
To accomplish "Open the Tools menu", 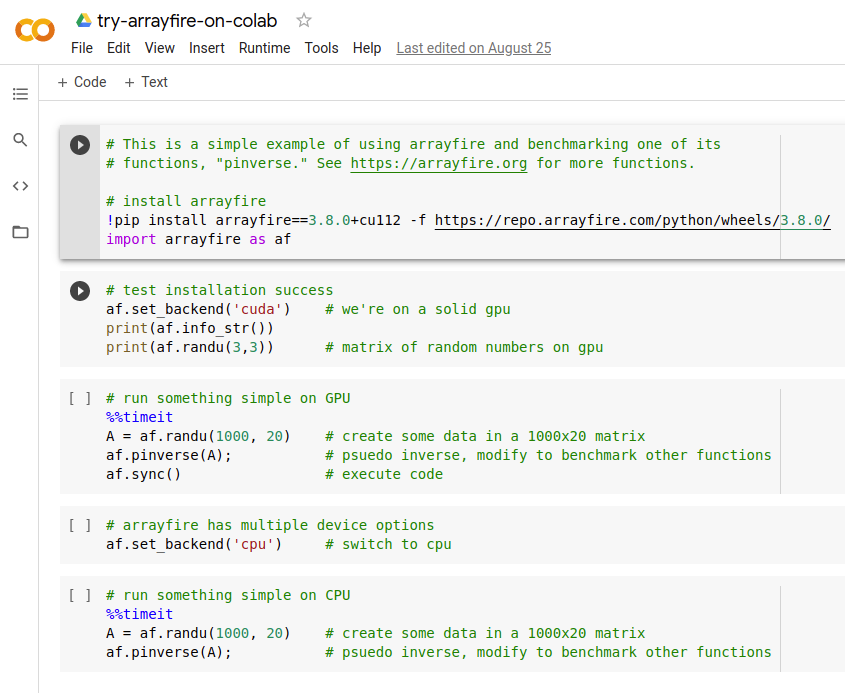I will [321, 47].
